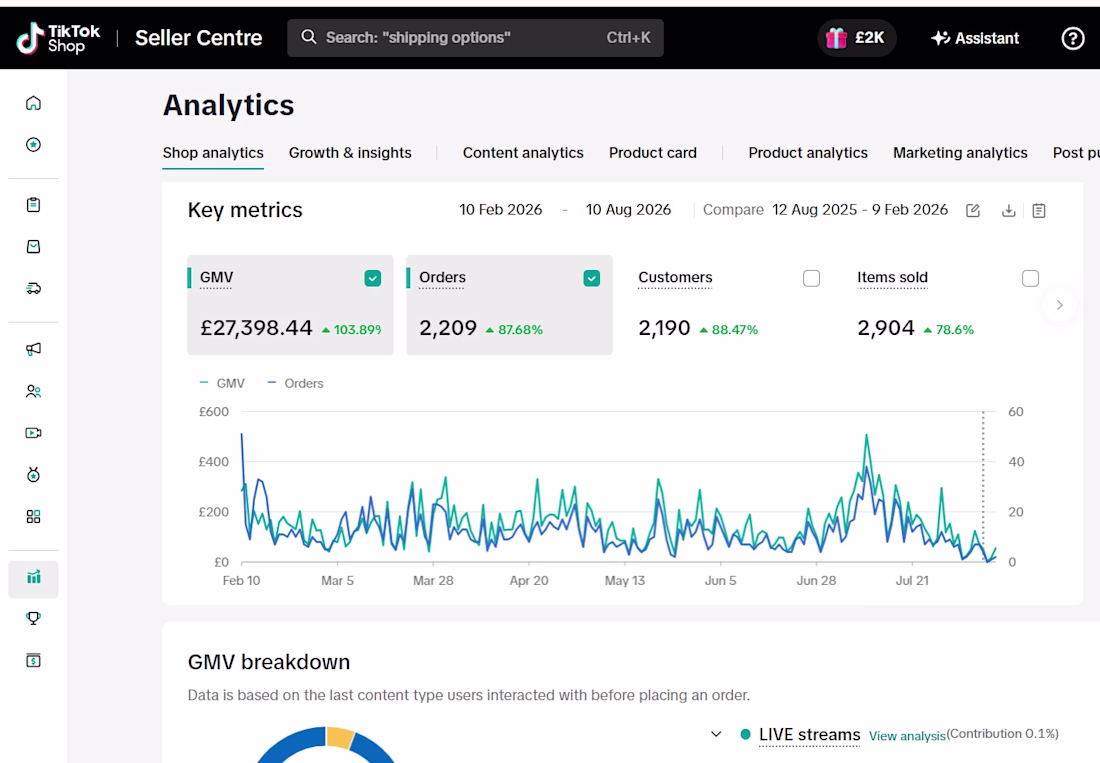Click the Contribution 0.1% text

coord(1002,734)
